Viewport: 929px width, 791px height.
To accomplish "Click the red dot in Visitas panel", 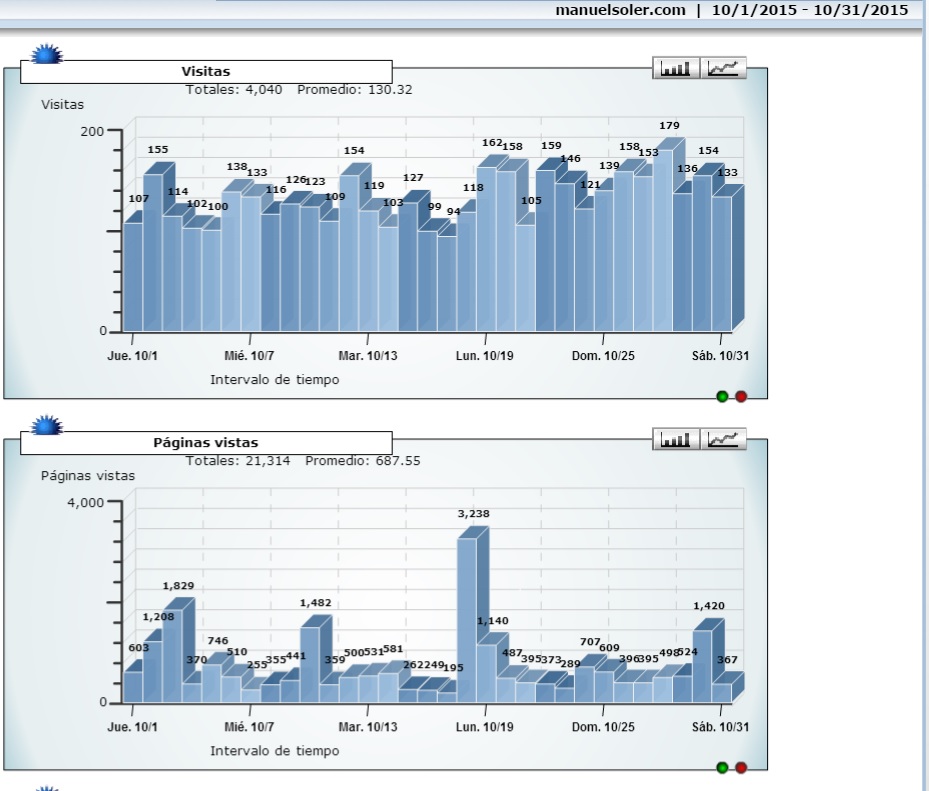I will [741, 397].
